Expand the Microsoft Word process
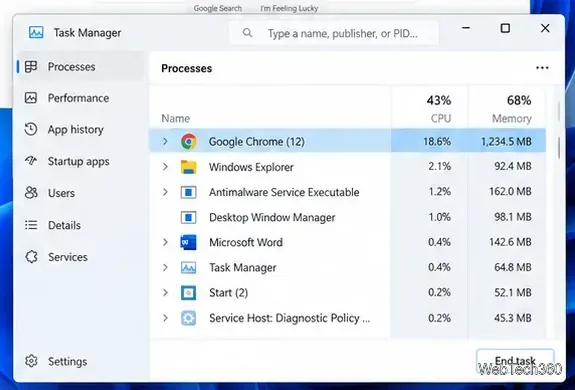 point(165,242)
